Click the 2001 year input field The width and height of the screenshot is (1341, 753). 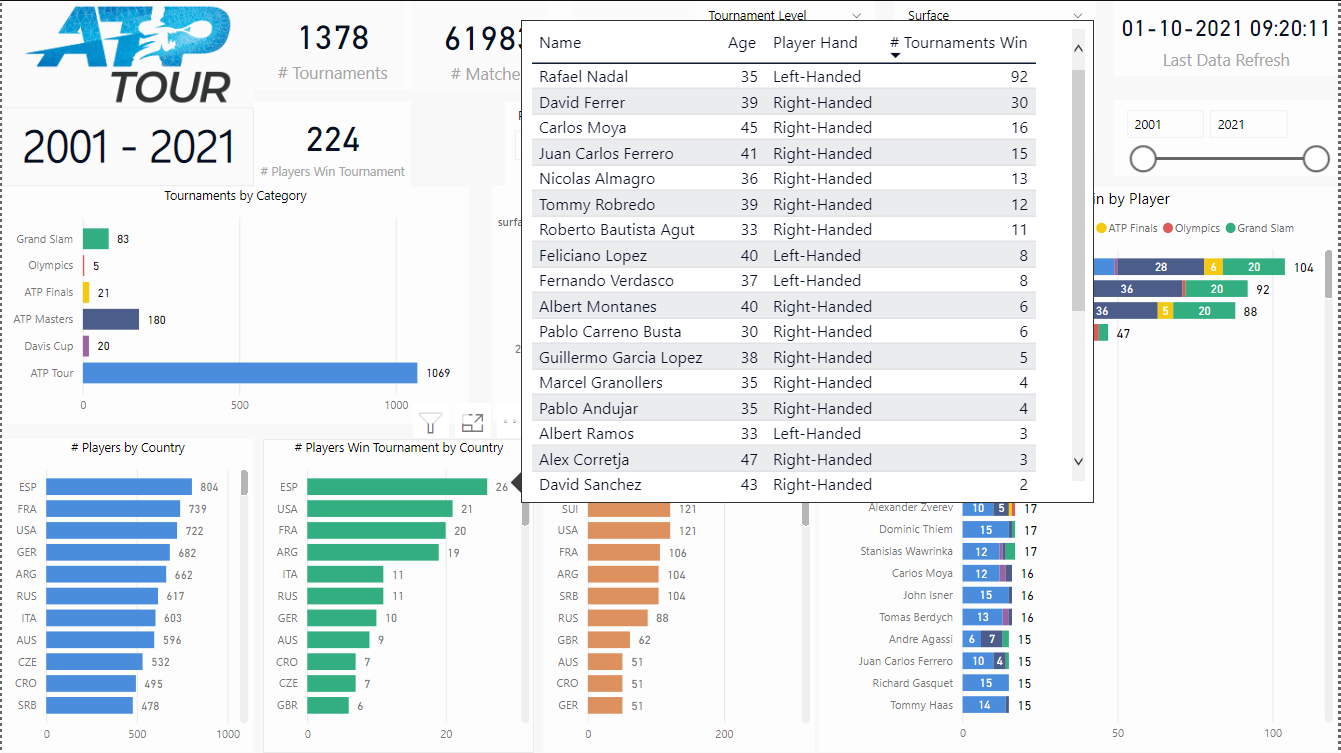click(x=1165, y=123)
